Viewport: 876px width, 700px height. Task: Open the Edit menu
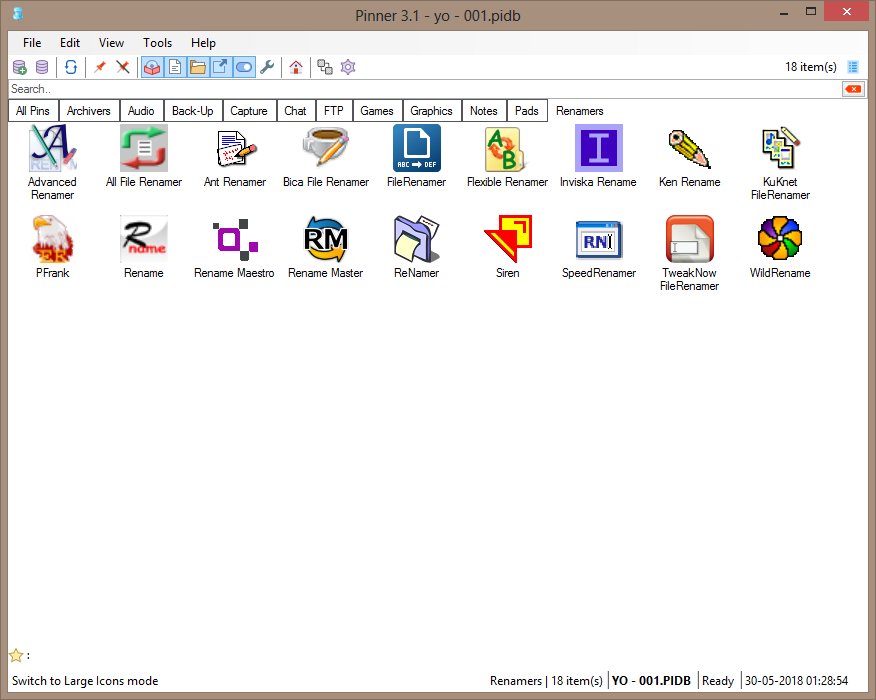(x=70, y=43)
